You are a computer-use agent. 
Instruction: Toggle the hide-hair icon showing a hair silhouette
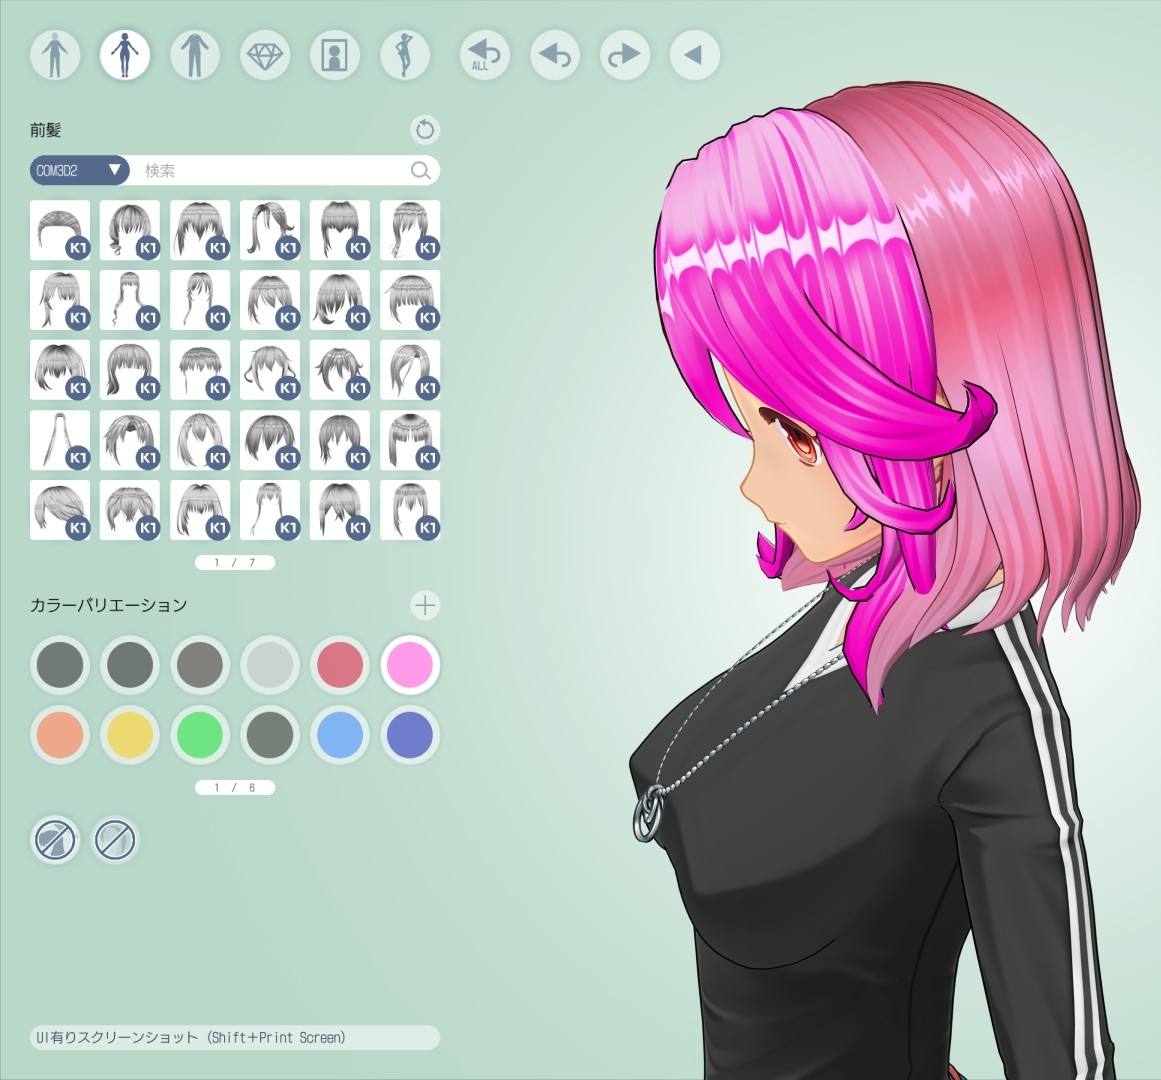tap(56, 840)
